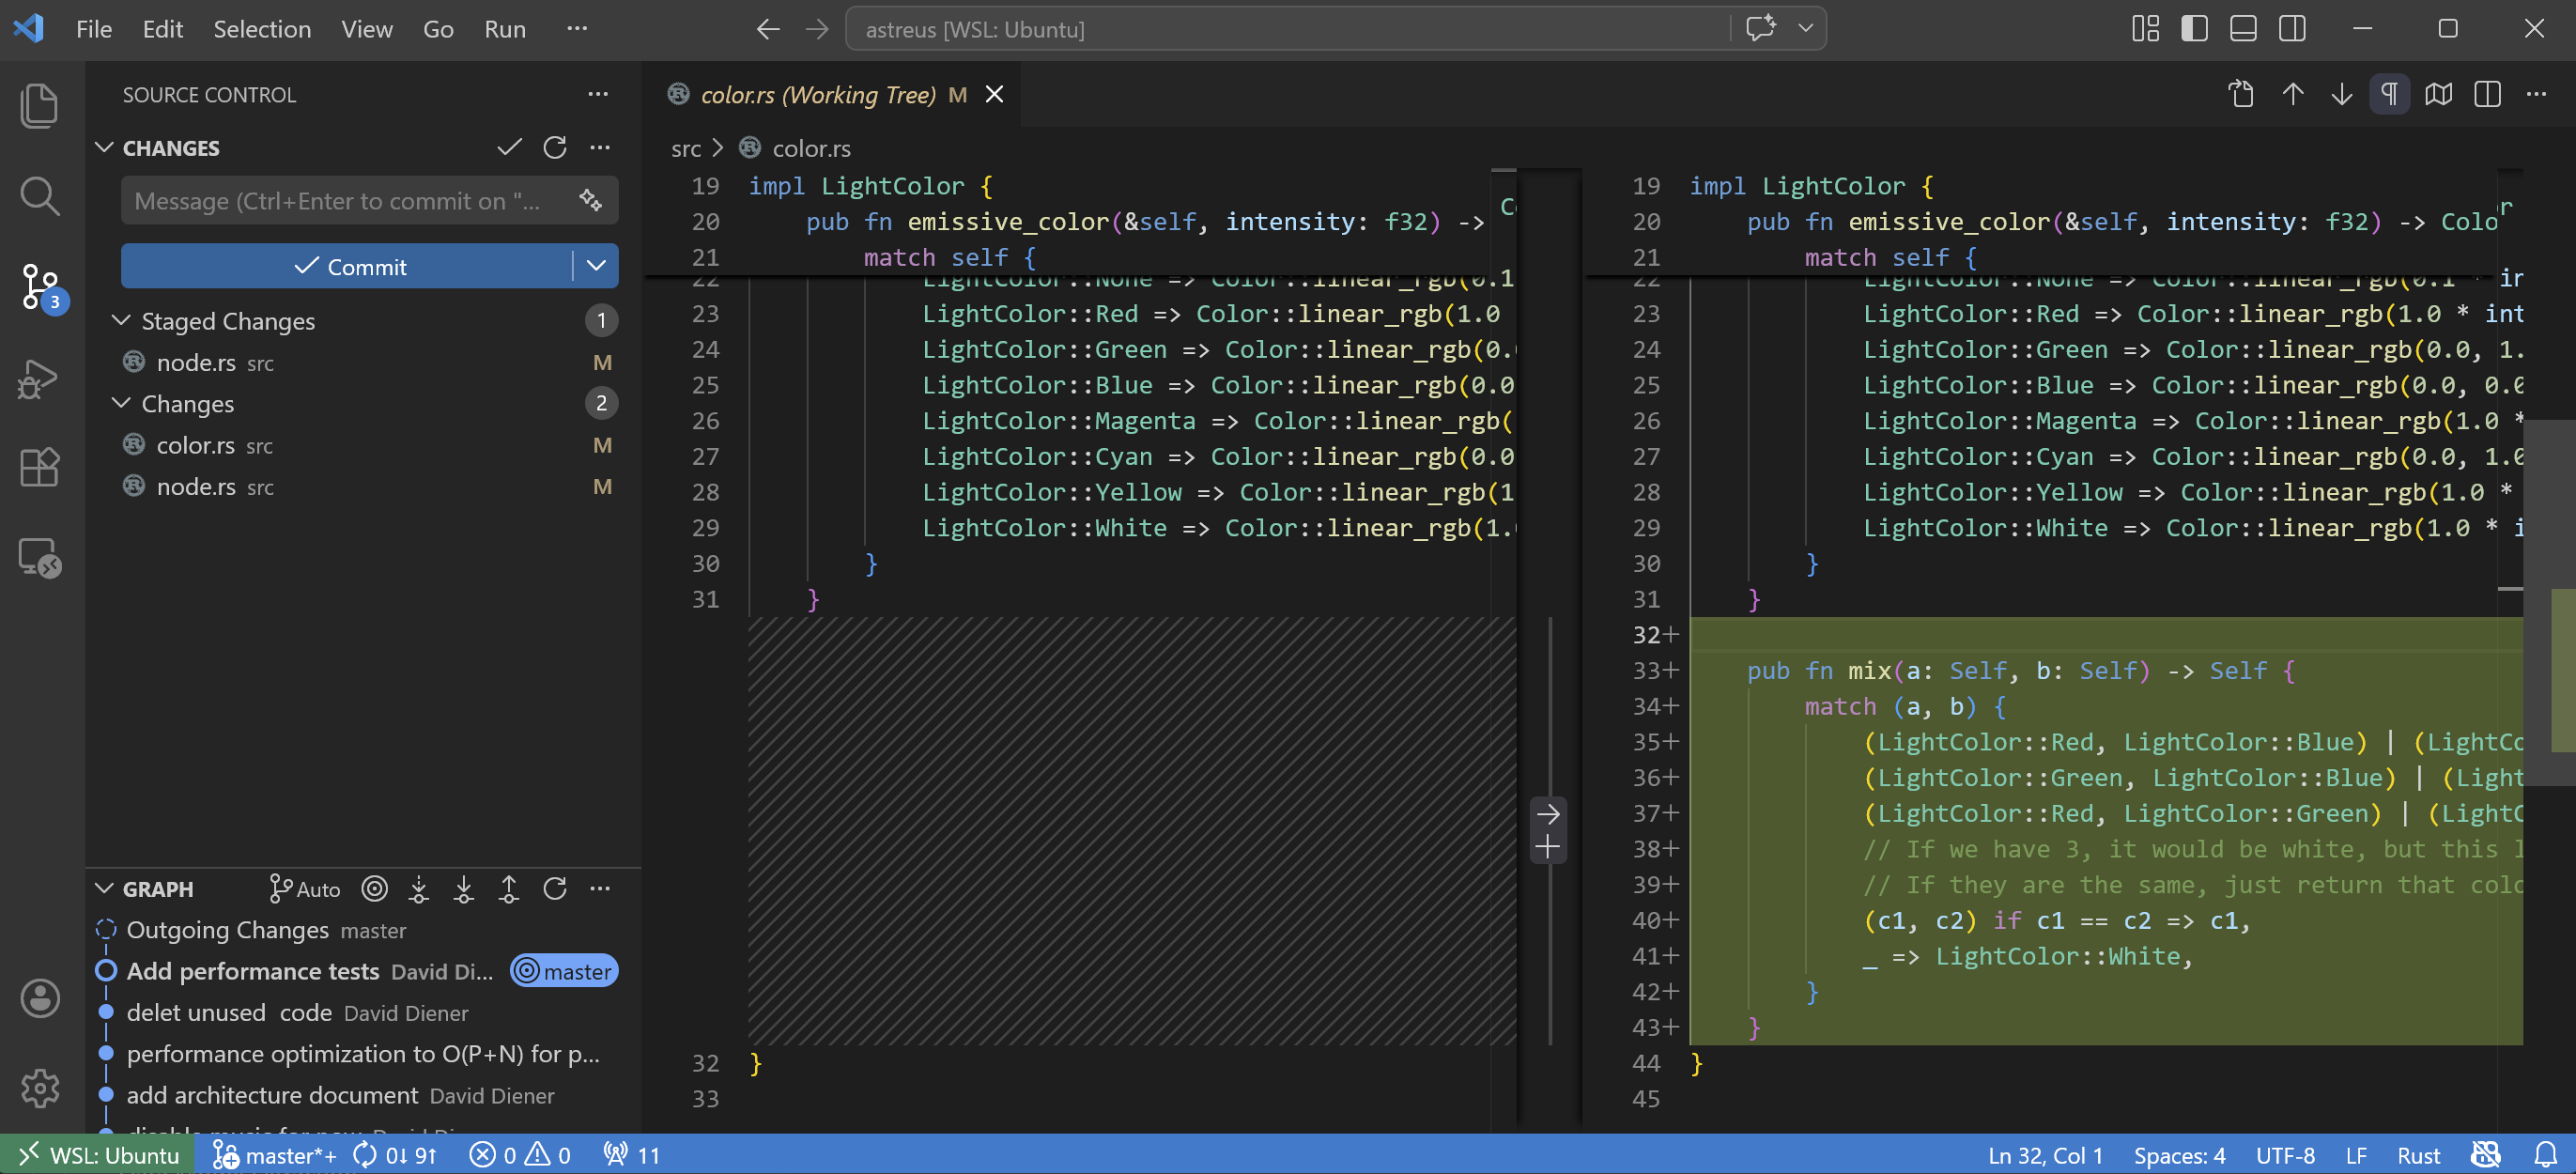Open the Selection menu

[261, 28]
